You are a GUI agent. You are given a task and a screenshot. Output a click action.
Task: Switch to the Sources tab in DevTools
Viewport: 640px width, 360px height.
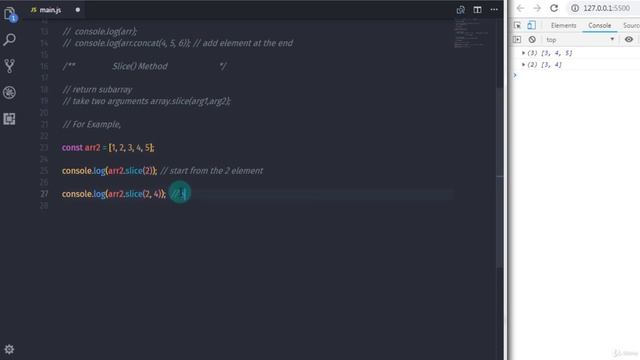coord(631,25)
